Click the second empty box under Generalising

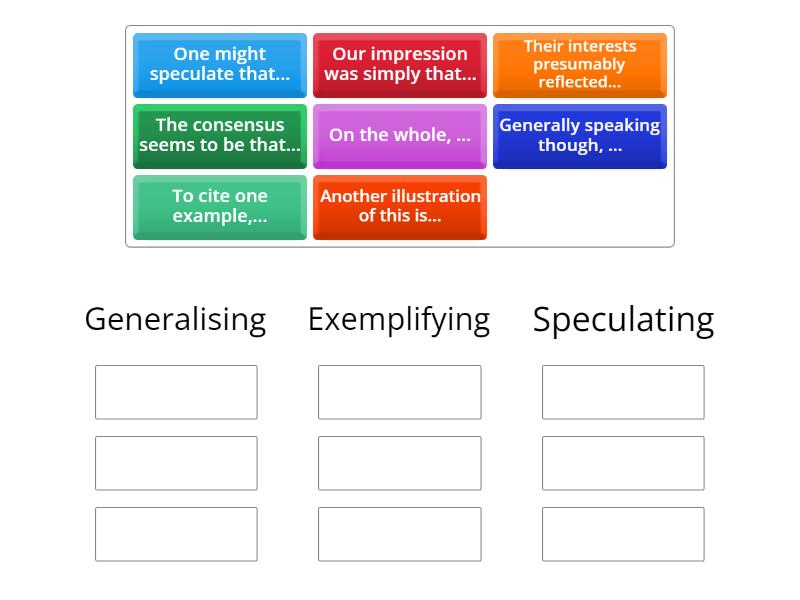(x=176, y=463)
